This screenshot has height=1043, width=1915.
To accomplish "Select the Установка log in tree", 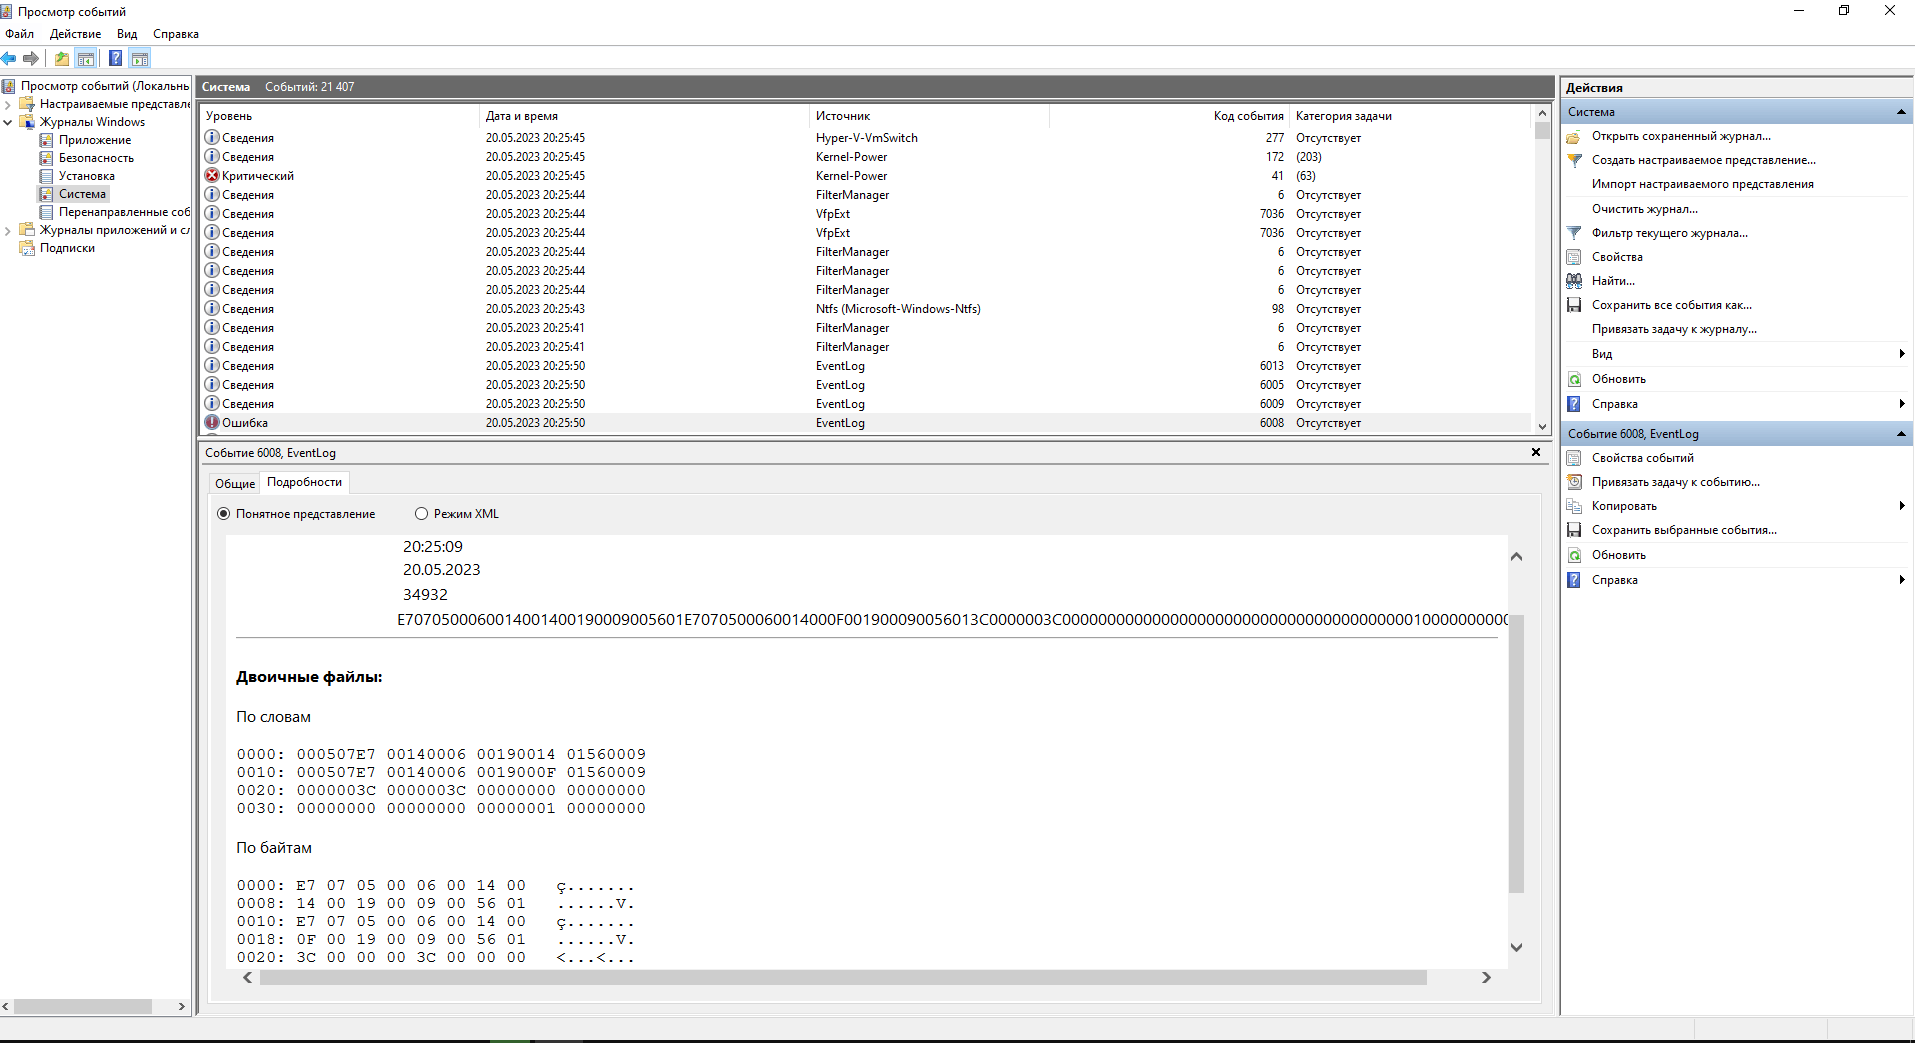I will coord(86,176).
